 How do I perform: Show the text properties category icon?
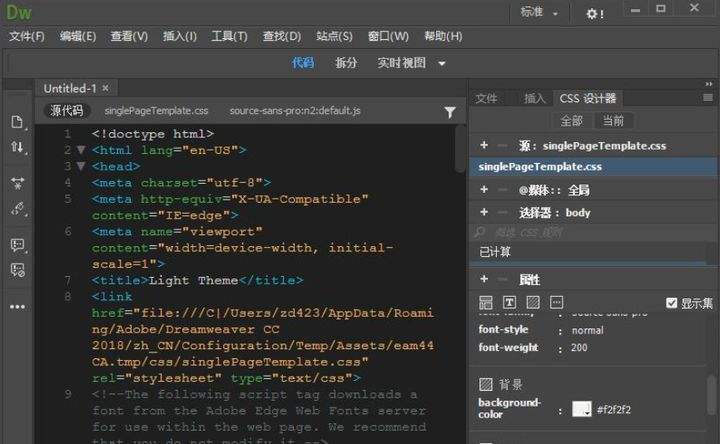(509, 302)
